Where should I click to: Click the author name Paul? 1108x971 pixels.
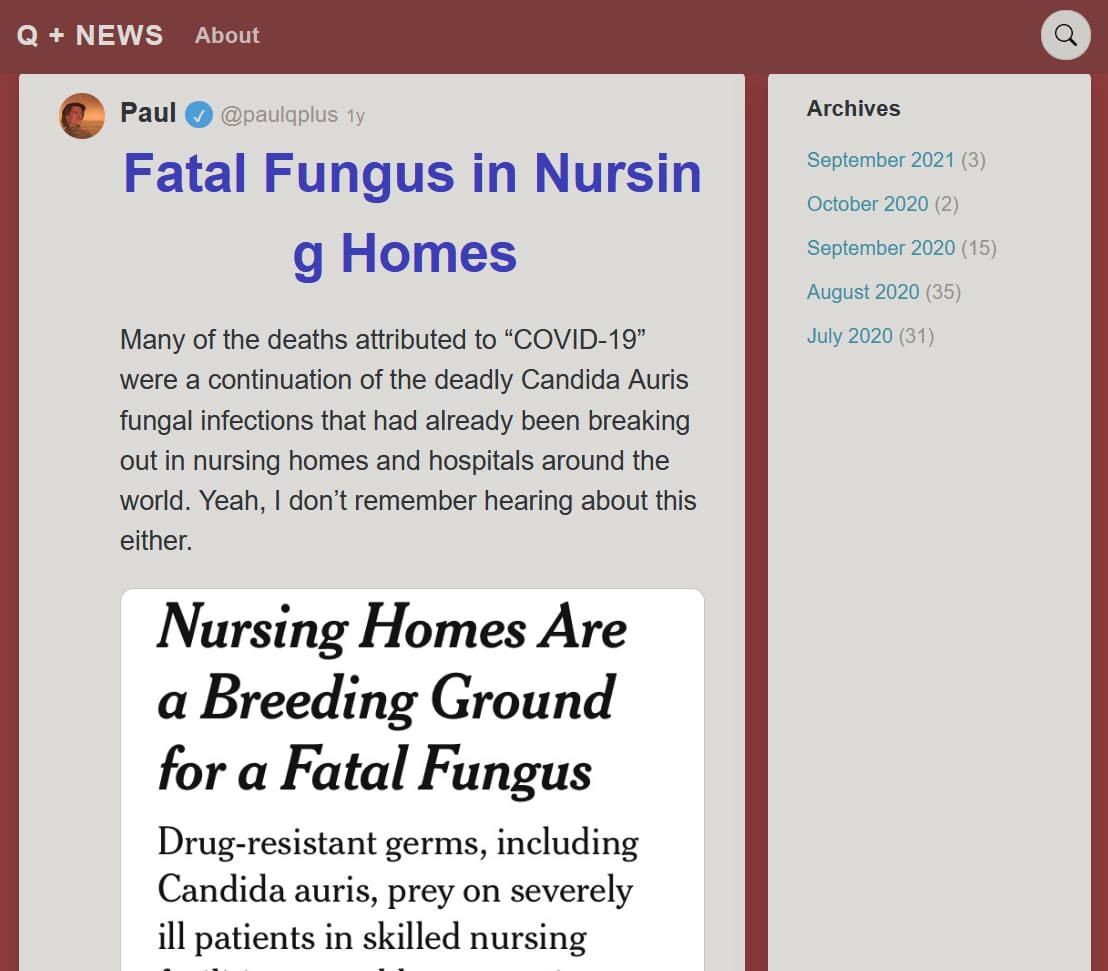(x=148, y=113)
